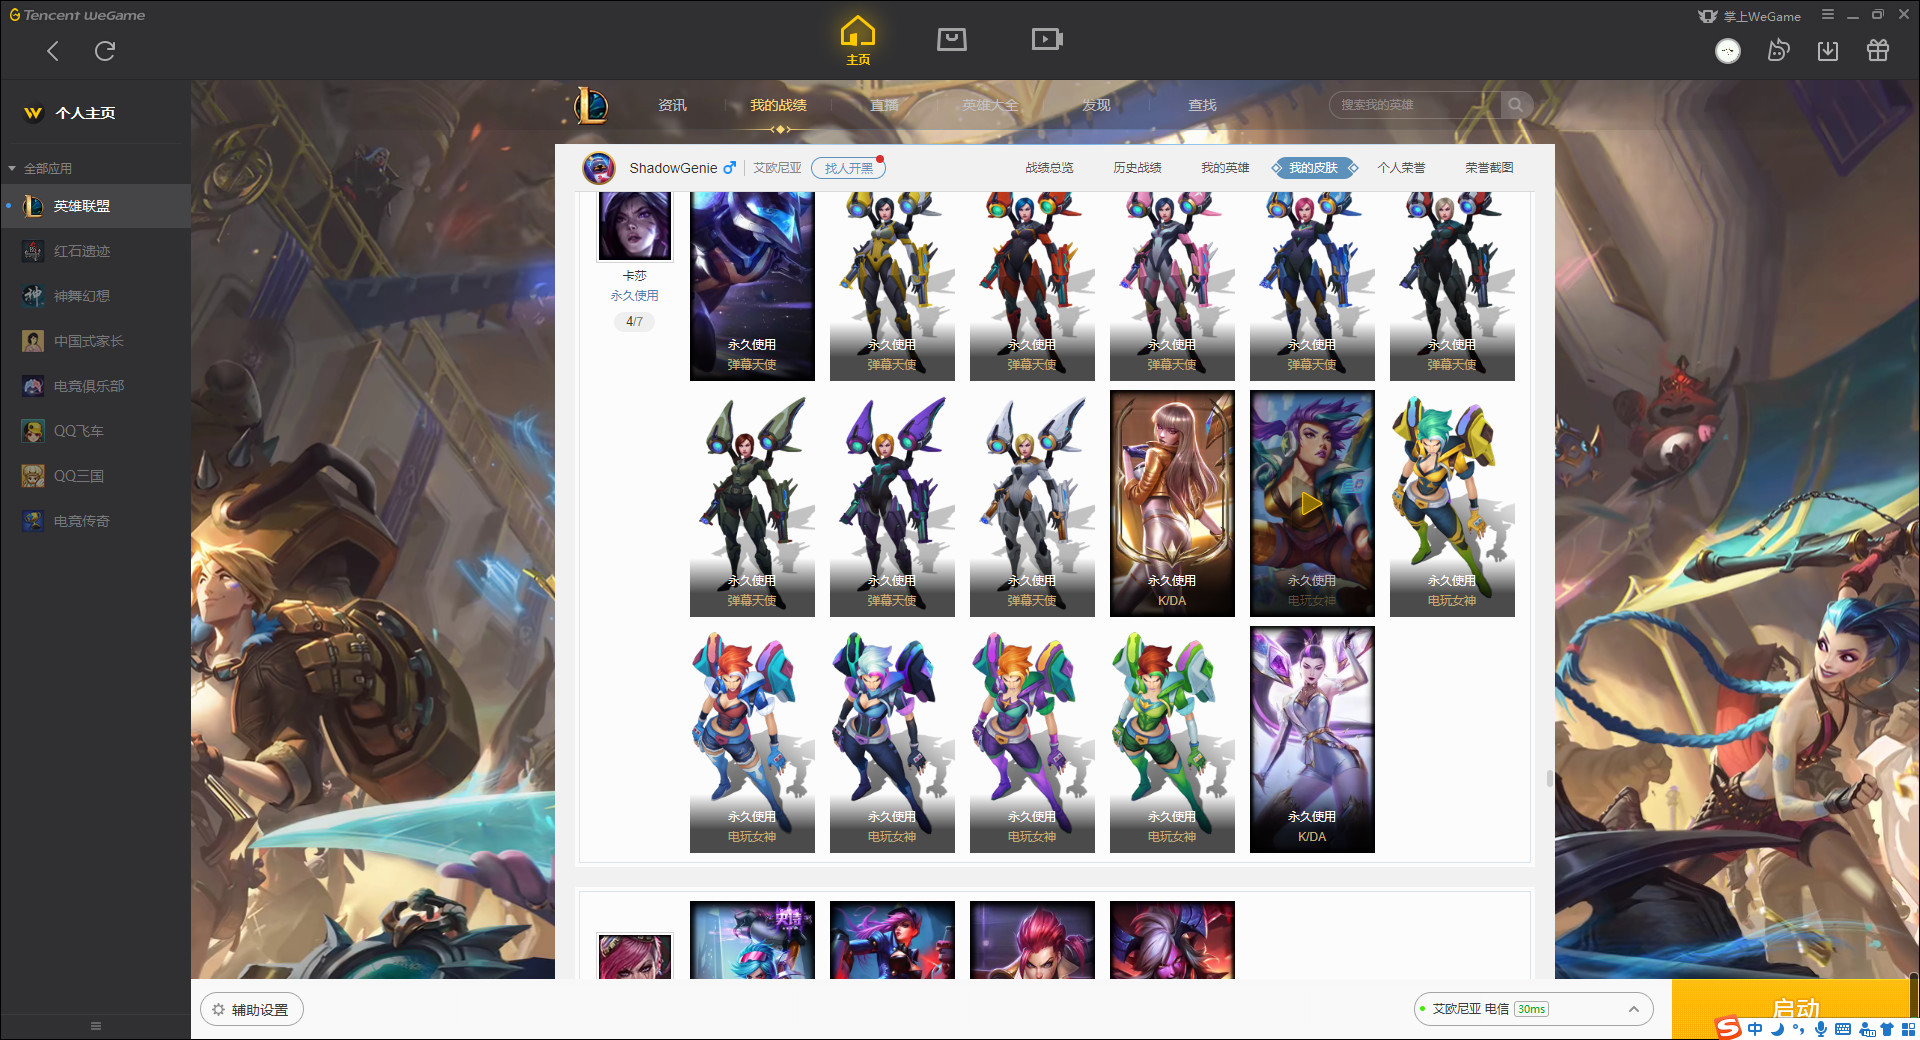Open the 我的英雄 sub-tab
This screenshot has height=1040, width=1920.
click(x=1225, y=168)
